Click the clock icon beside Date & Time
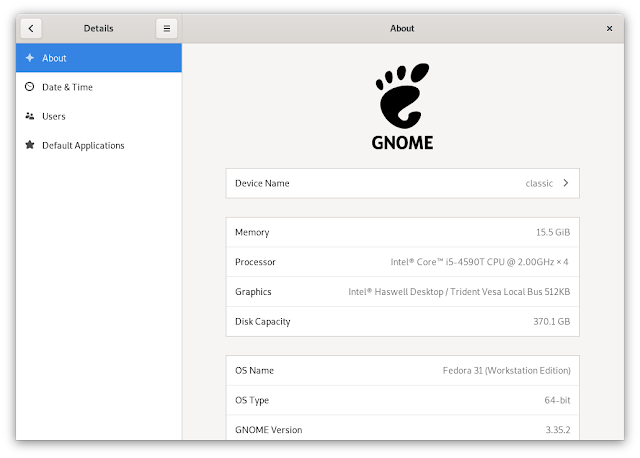640x458 pixels. (x=30, y=87)
